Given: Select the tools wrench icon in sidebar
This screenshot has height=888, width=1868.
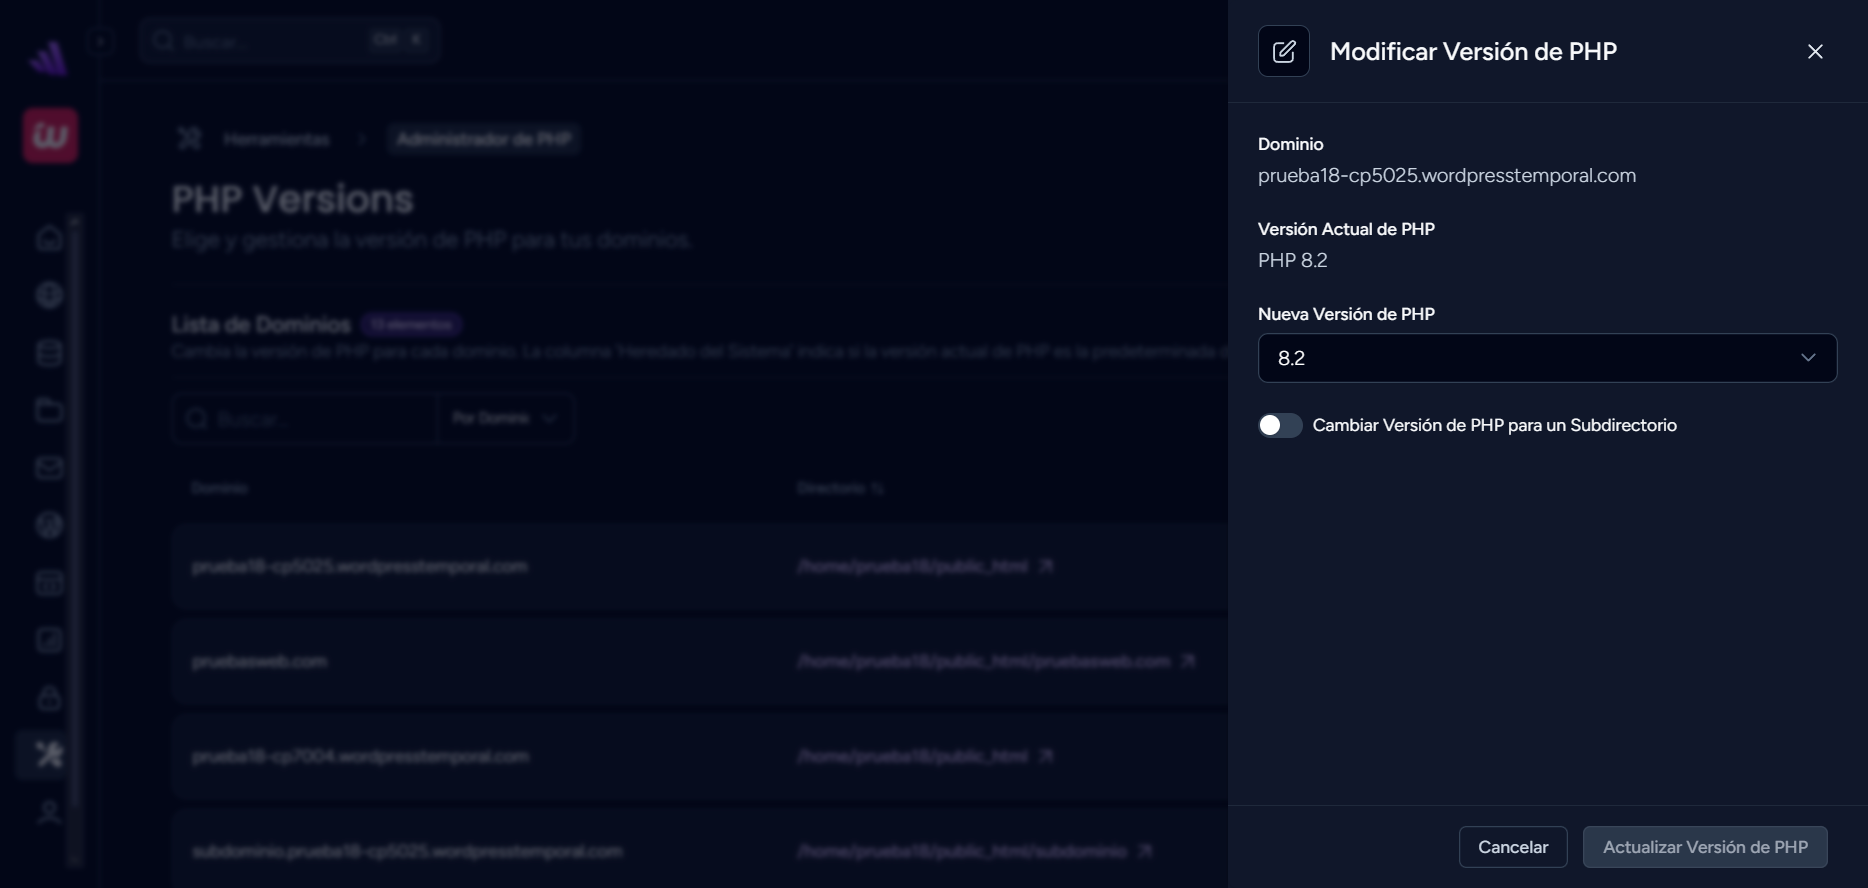Looking at the screenshot, I should point(49,754).
